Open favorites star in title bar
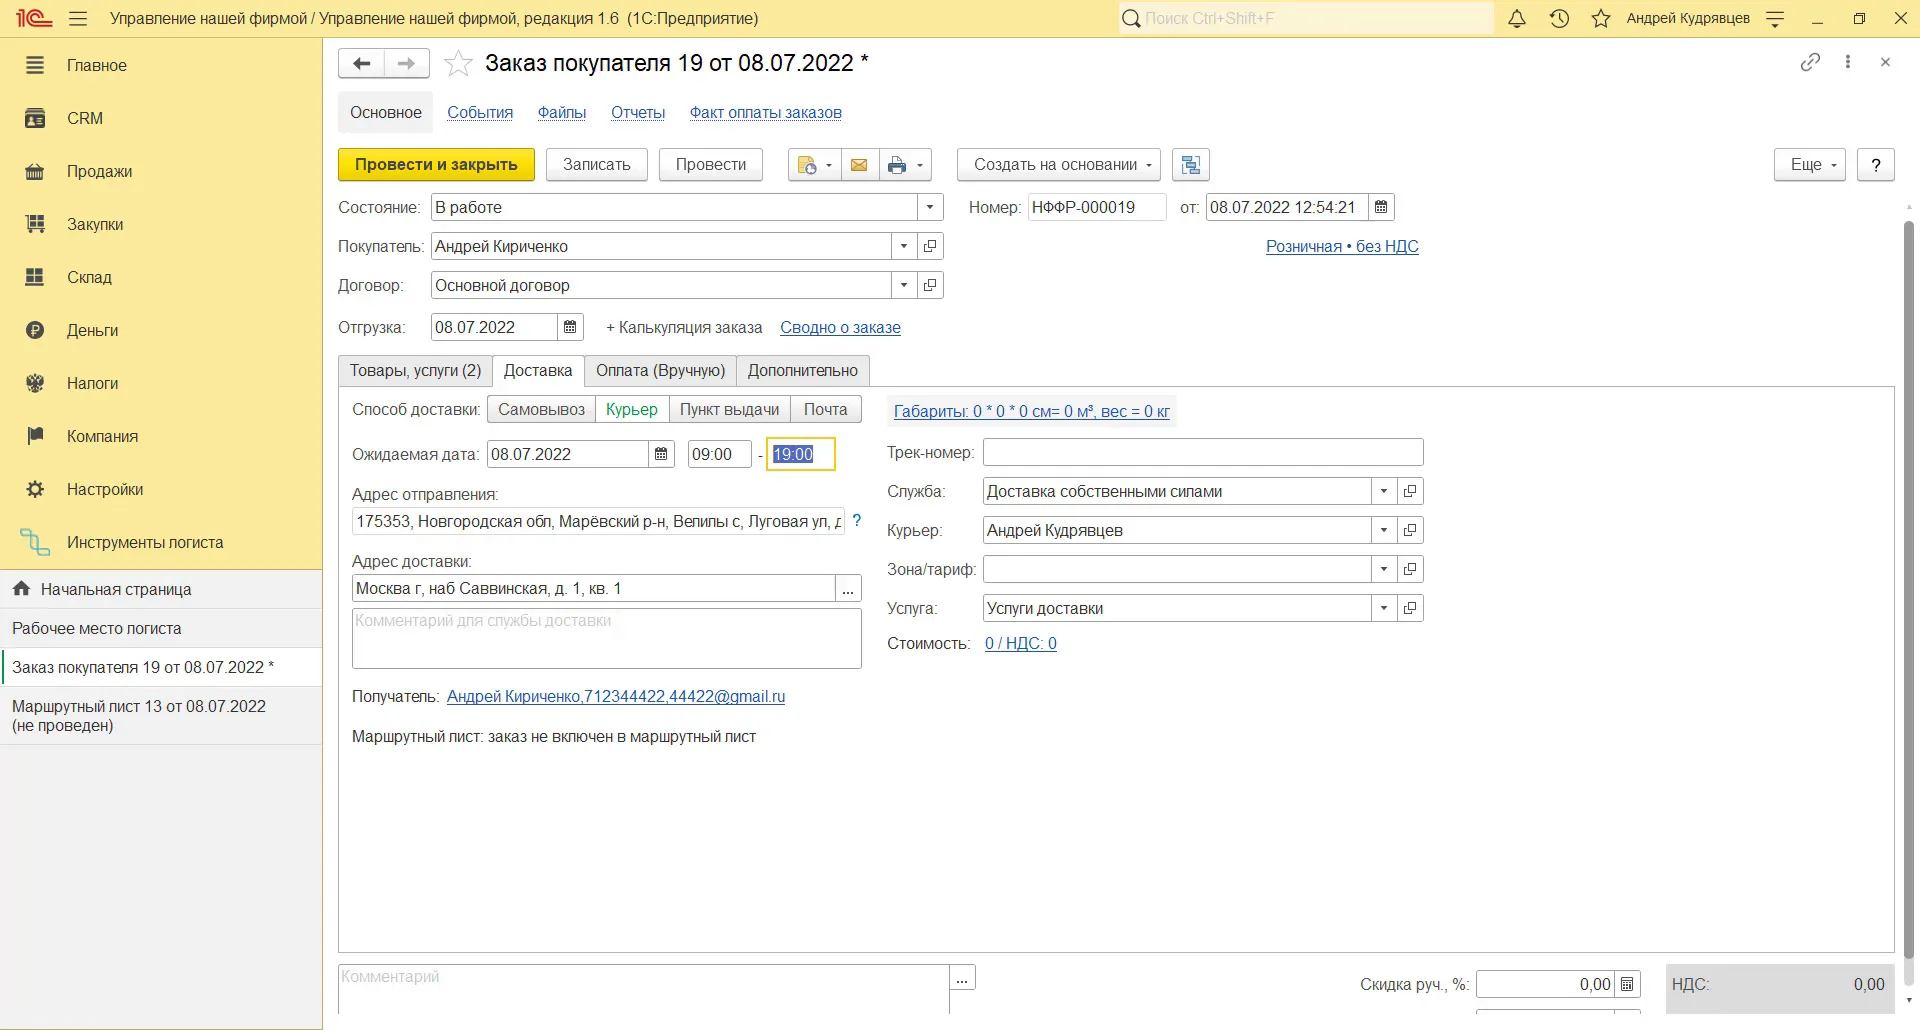 coord(1601,18)
